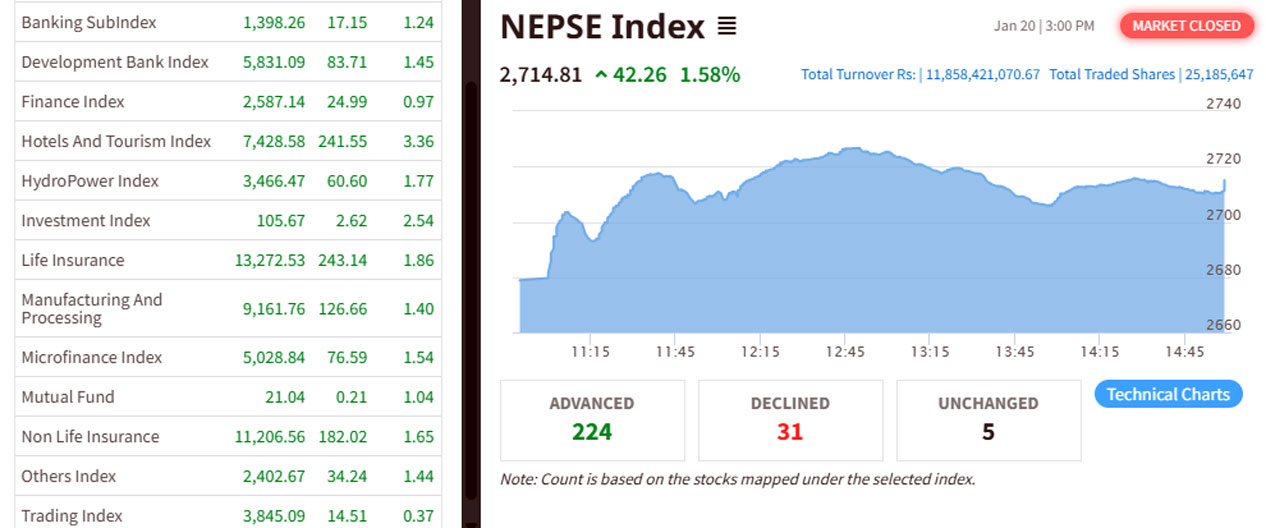Click the Declined 31 stocks box
The height and width of the screenshot is (528, 1266).
point(790,420)
